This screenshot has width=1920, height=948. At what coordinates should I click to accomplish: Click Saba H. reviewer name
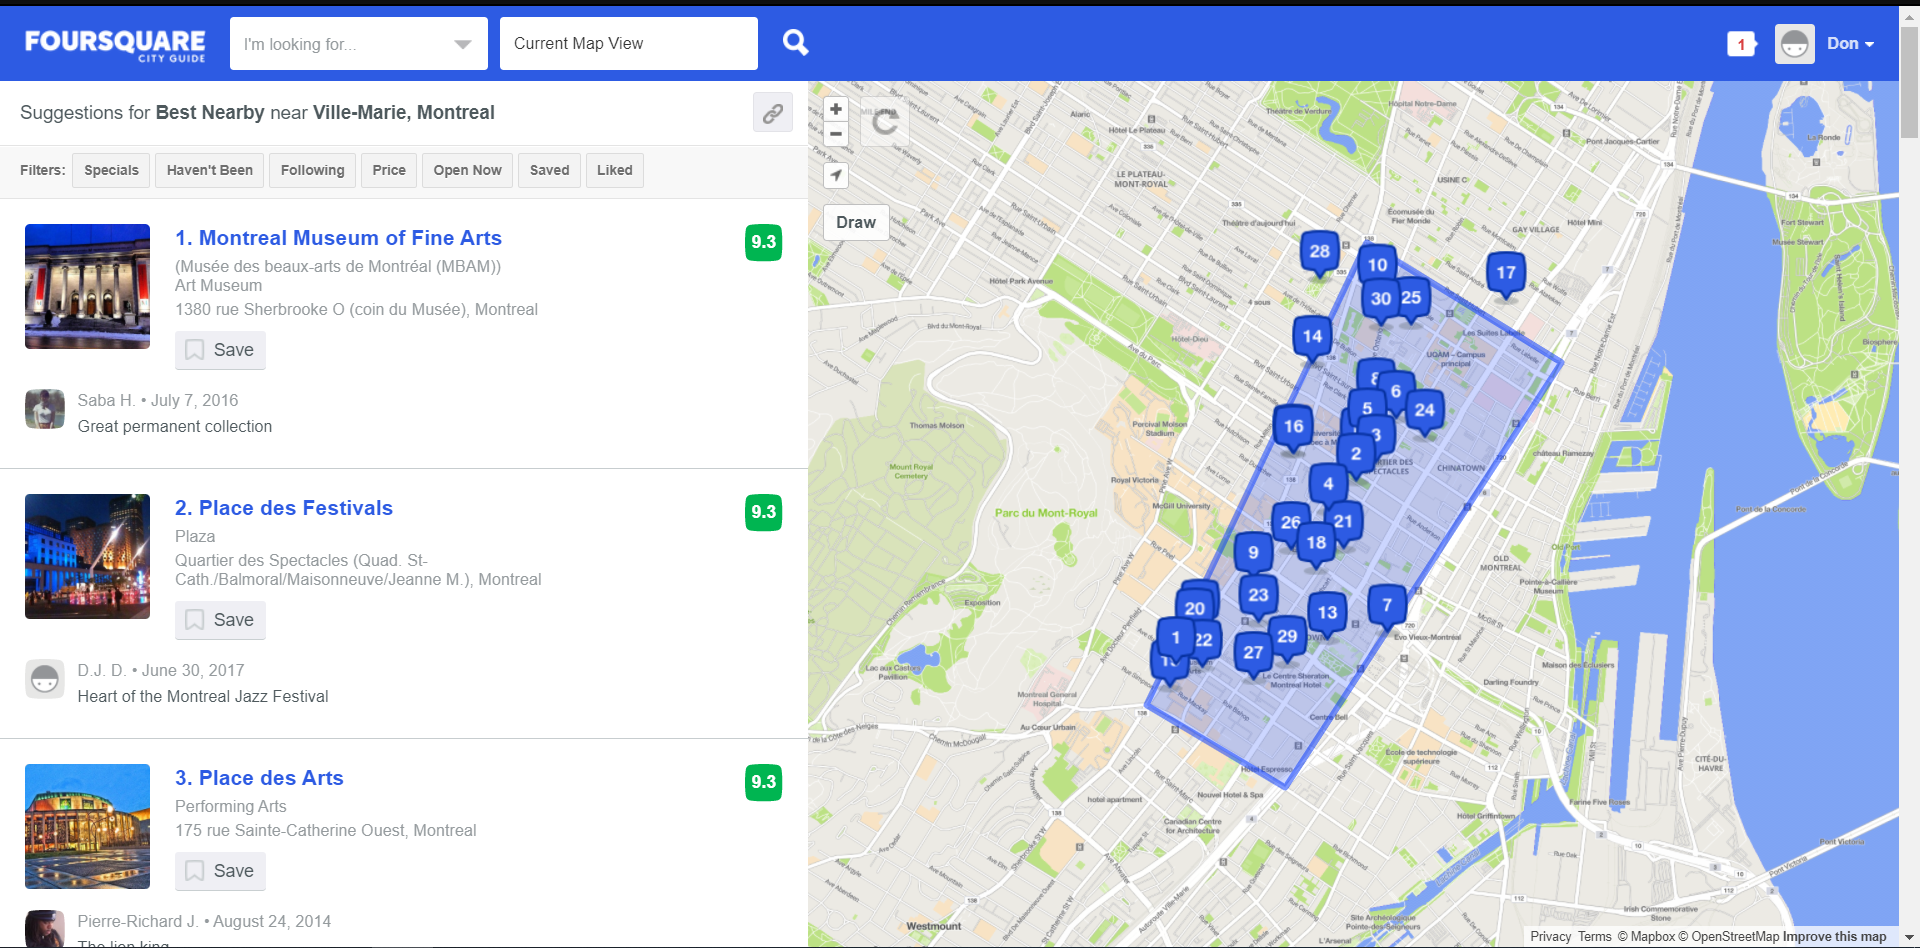pyautogui.click(x=106, y=401)
